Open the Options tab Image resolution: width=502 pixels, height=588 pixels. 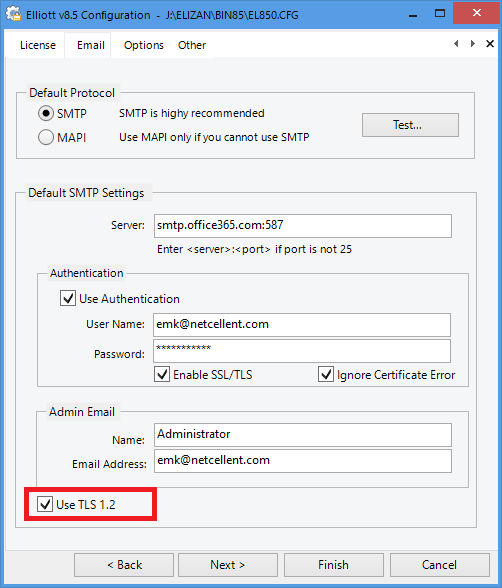tap(144, 45)
